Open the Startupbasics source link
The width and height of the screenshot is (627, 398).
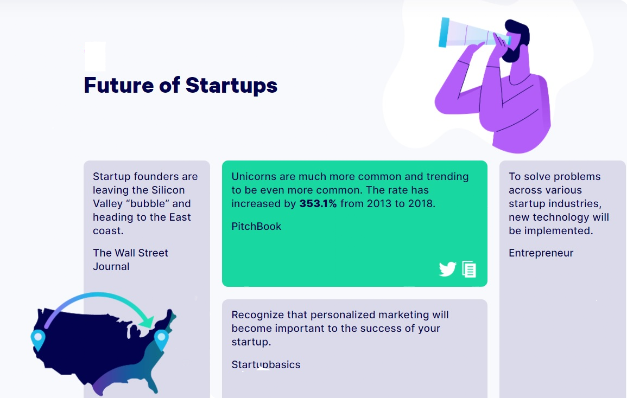tap(266, 364)
